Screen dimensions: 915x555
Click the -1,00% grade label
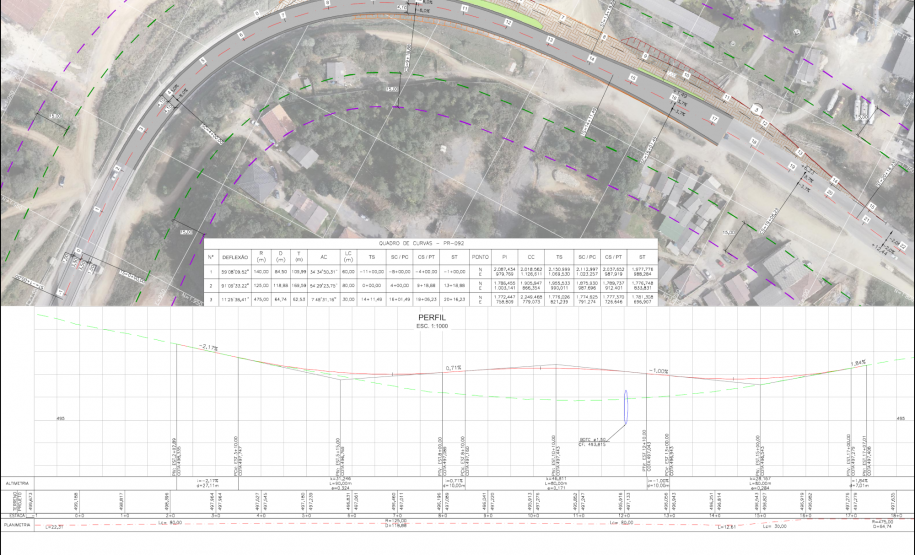(658, 370)
